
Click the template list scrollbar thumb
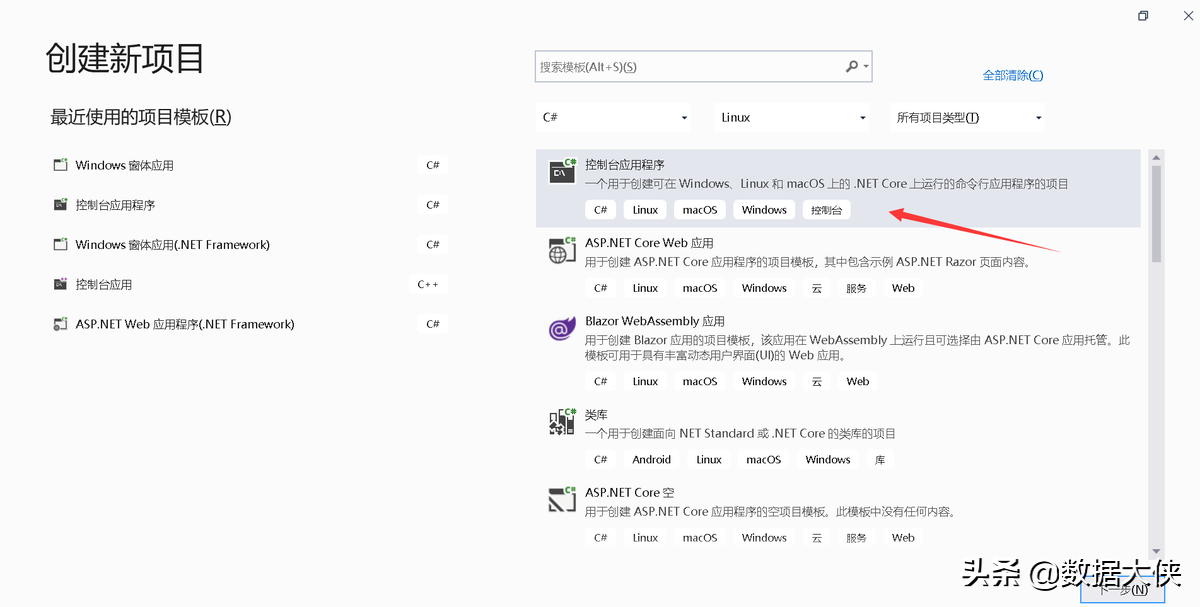pyautogui.click(x=1157, y=214)
